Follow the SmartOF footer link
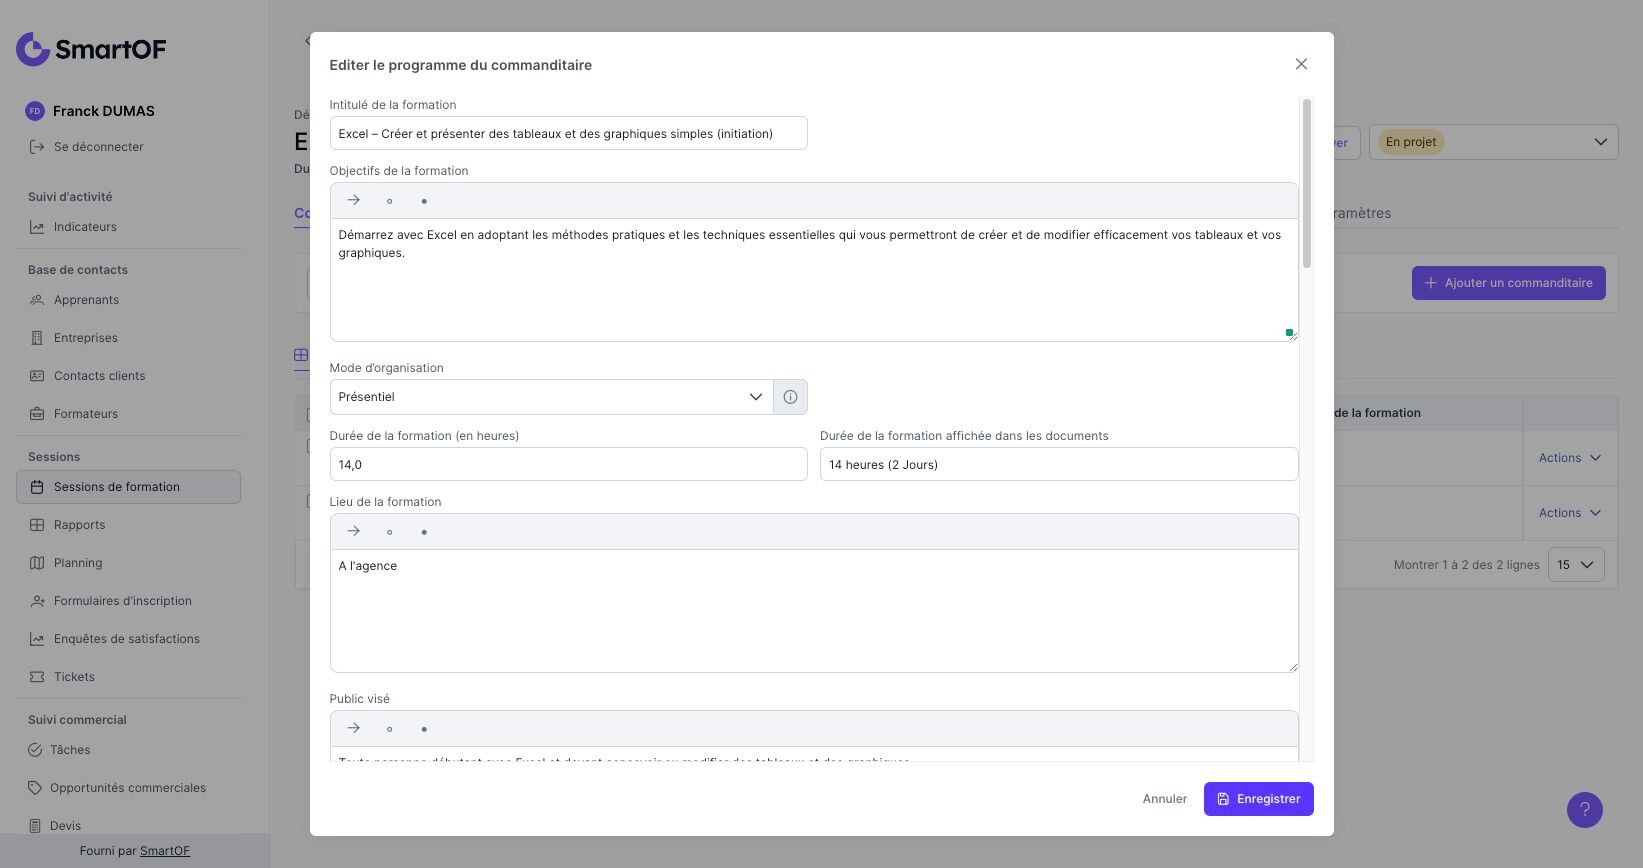This screenshot has height=868, width=1643. coord(165,851)
